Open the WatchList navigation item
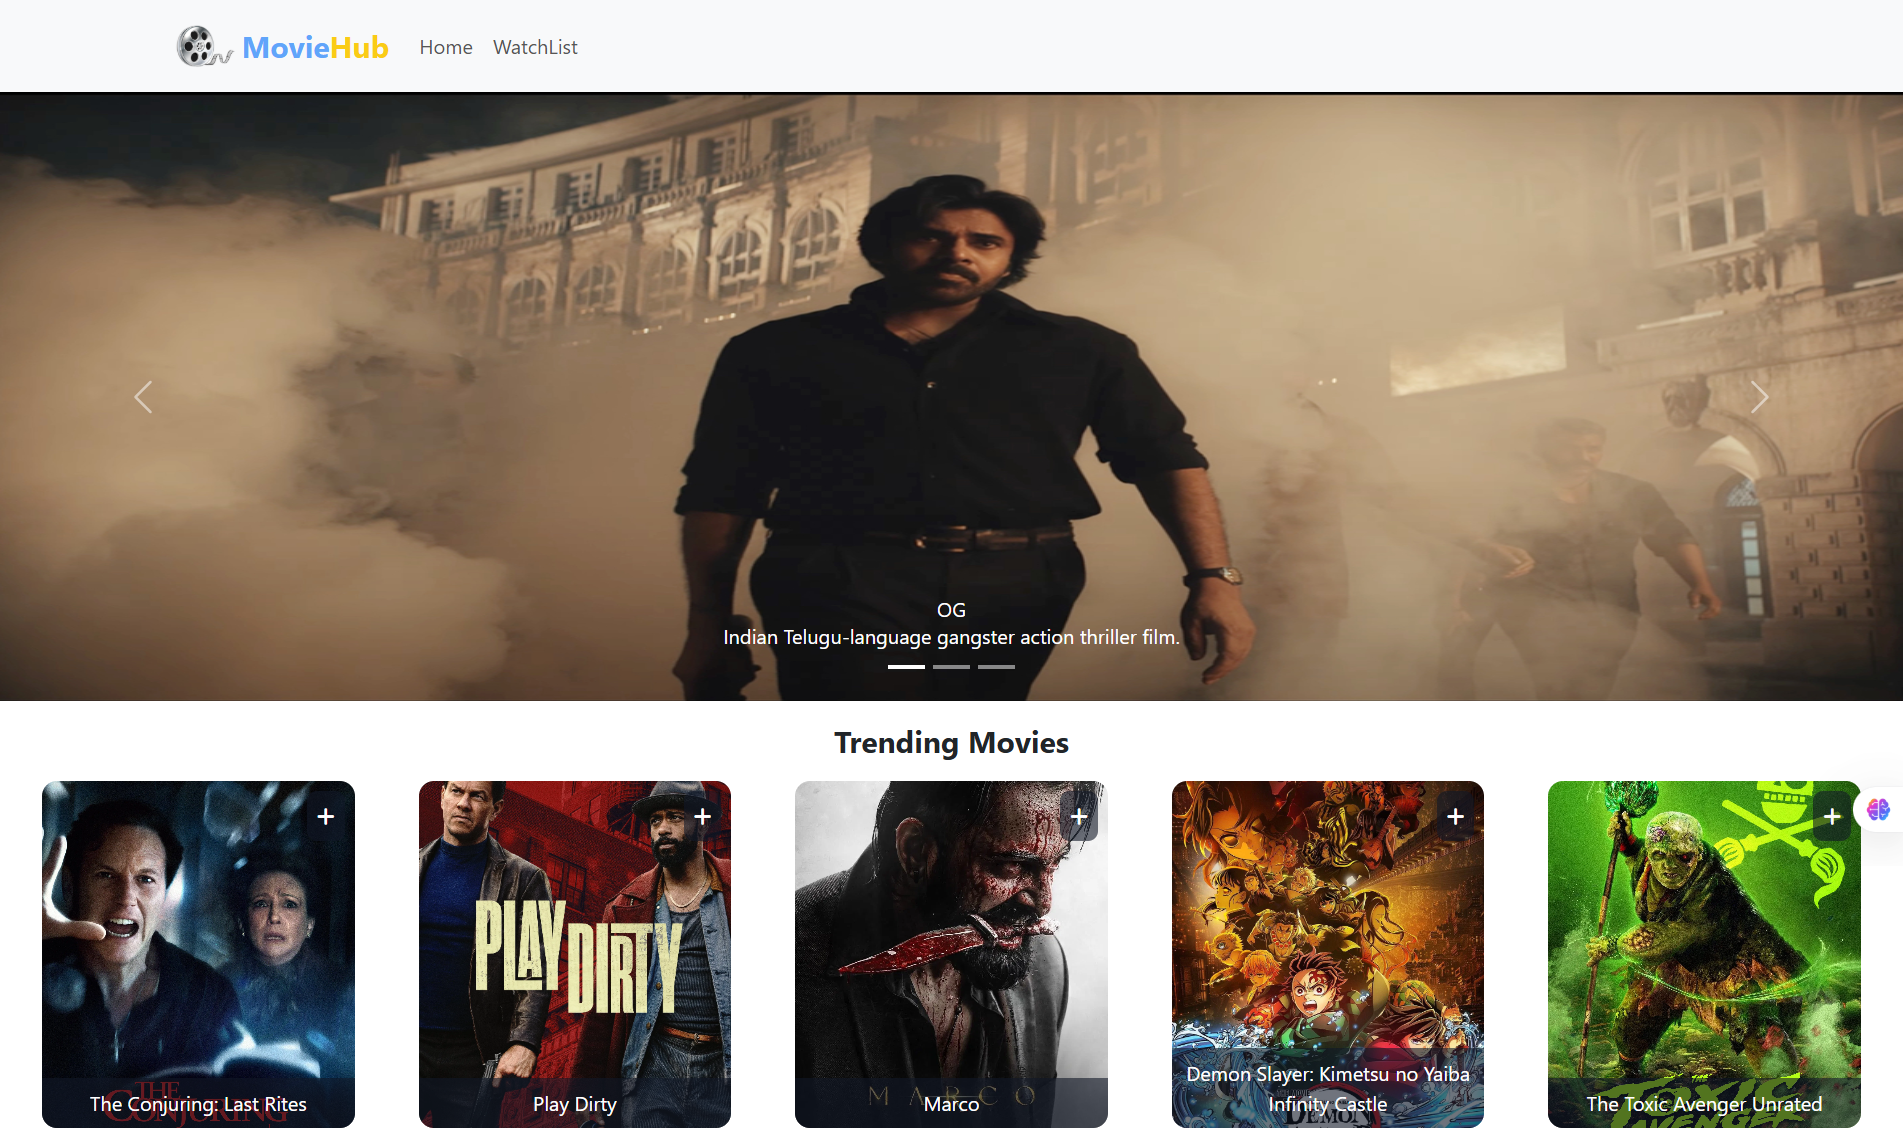The width and height of the screenshot is (1903, 1146). pos(535,47)
